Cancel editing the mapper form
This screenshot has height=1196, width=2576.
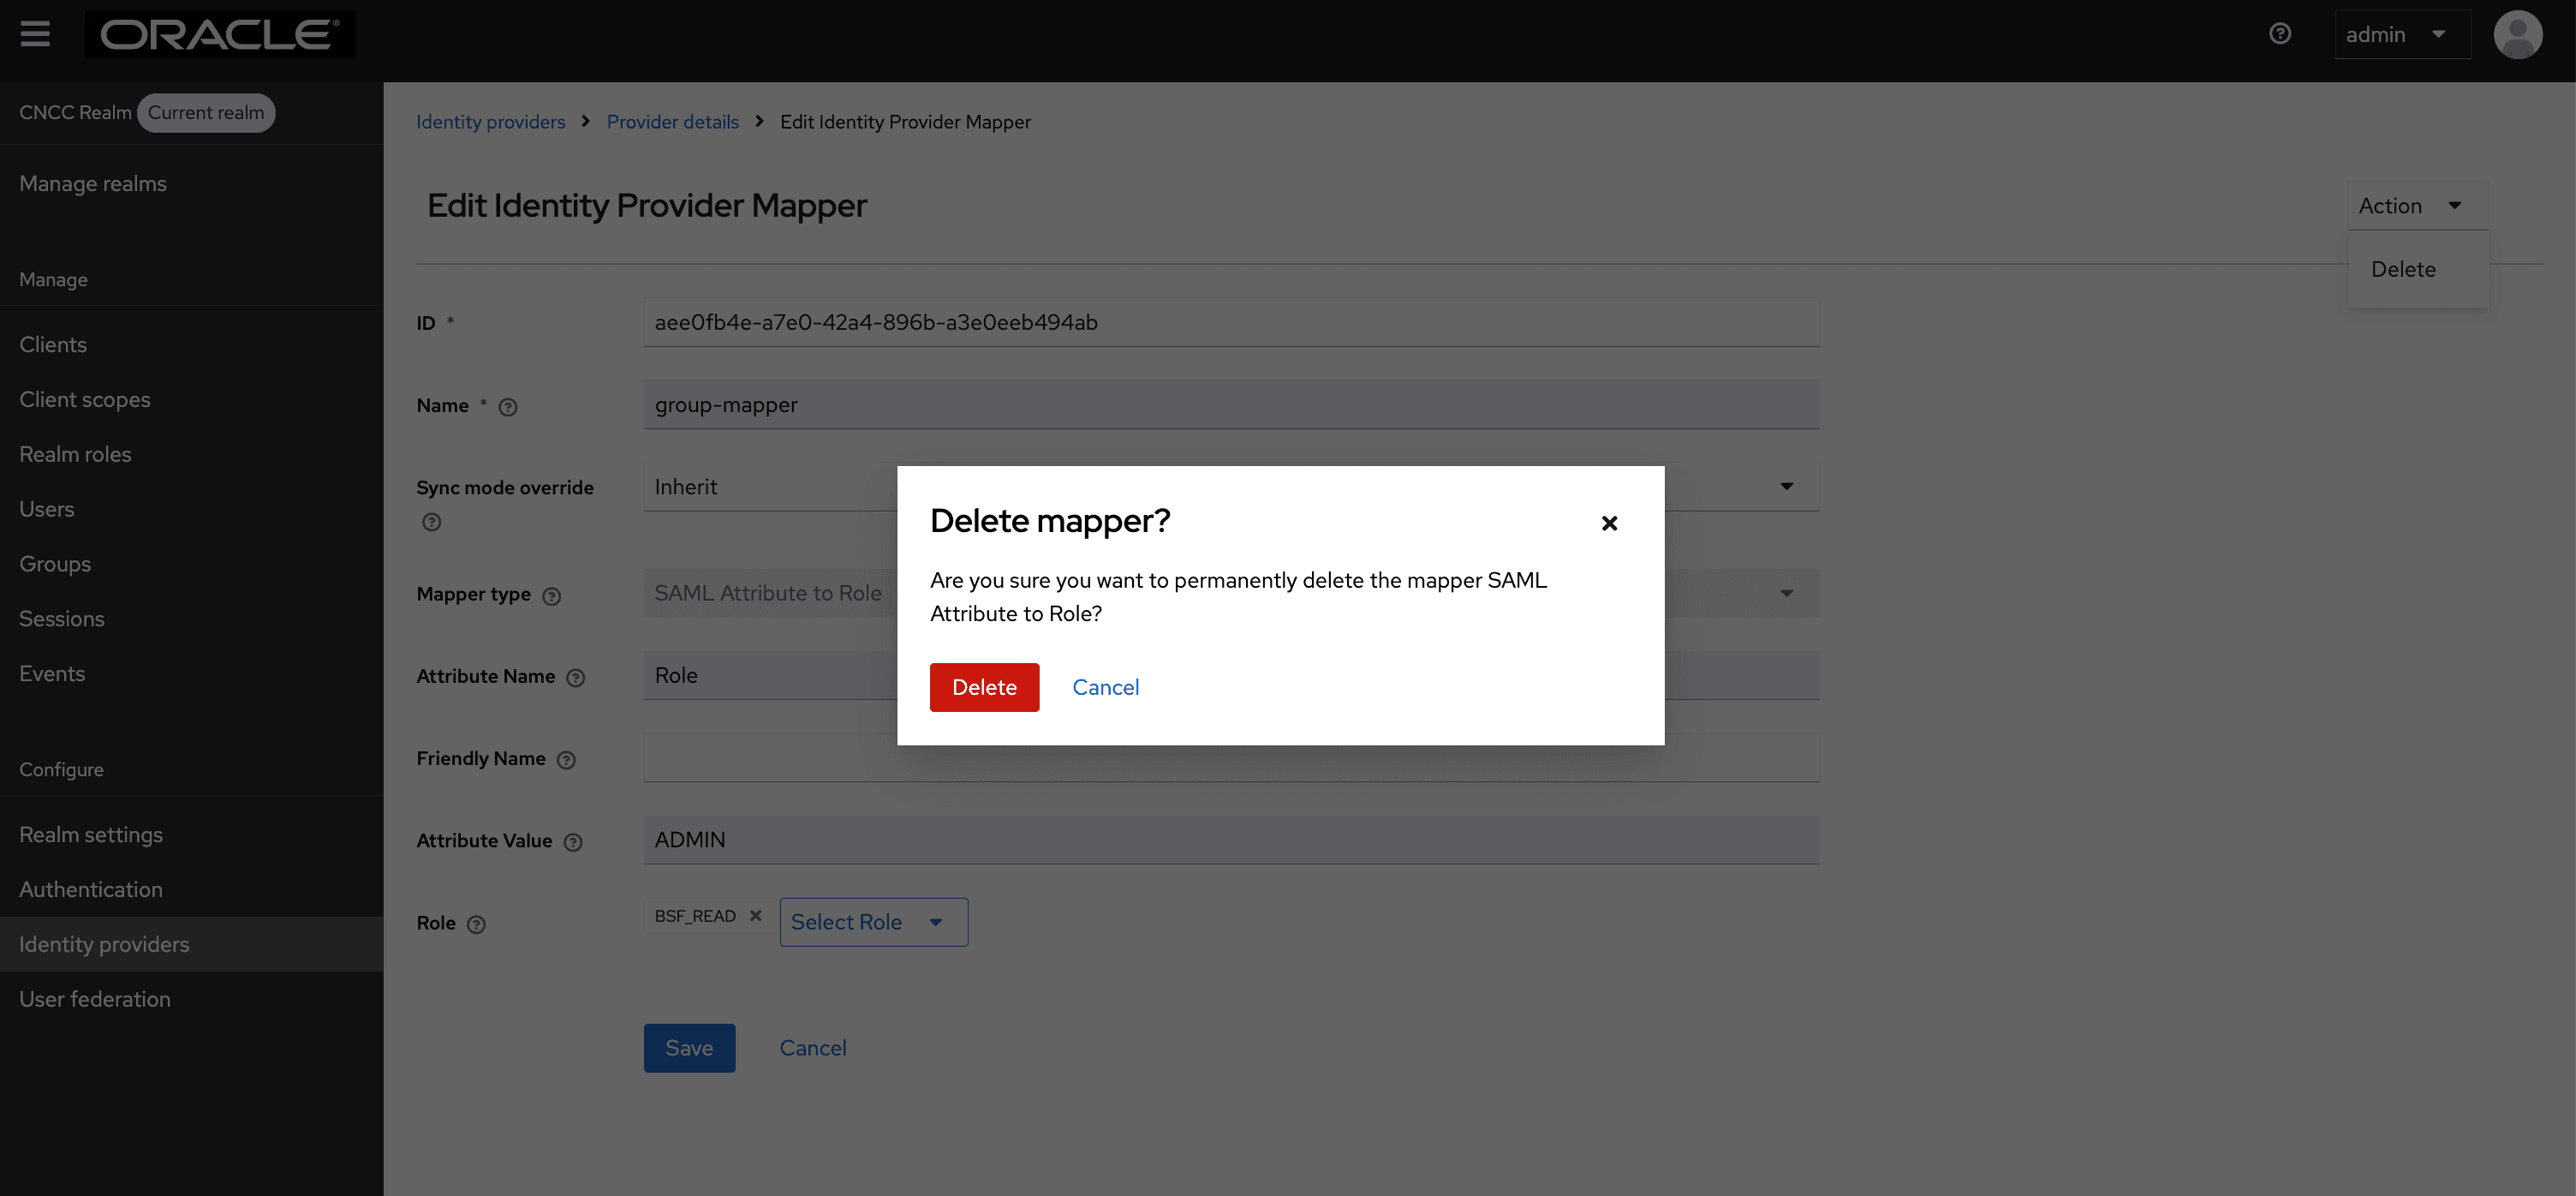[812, 1048]
